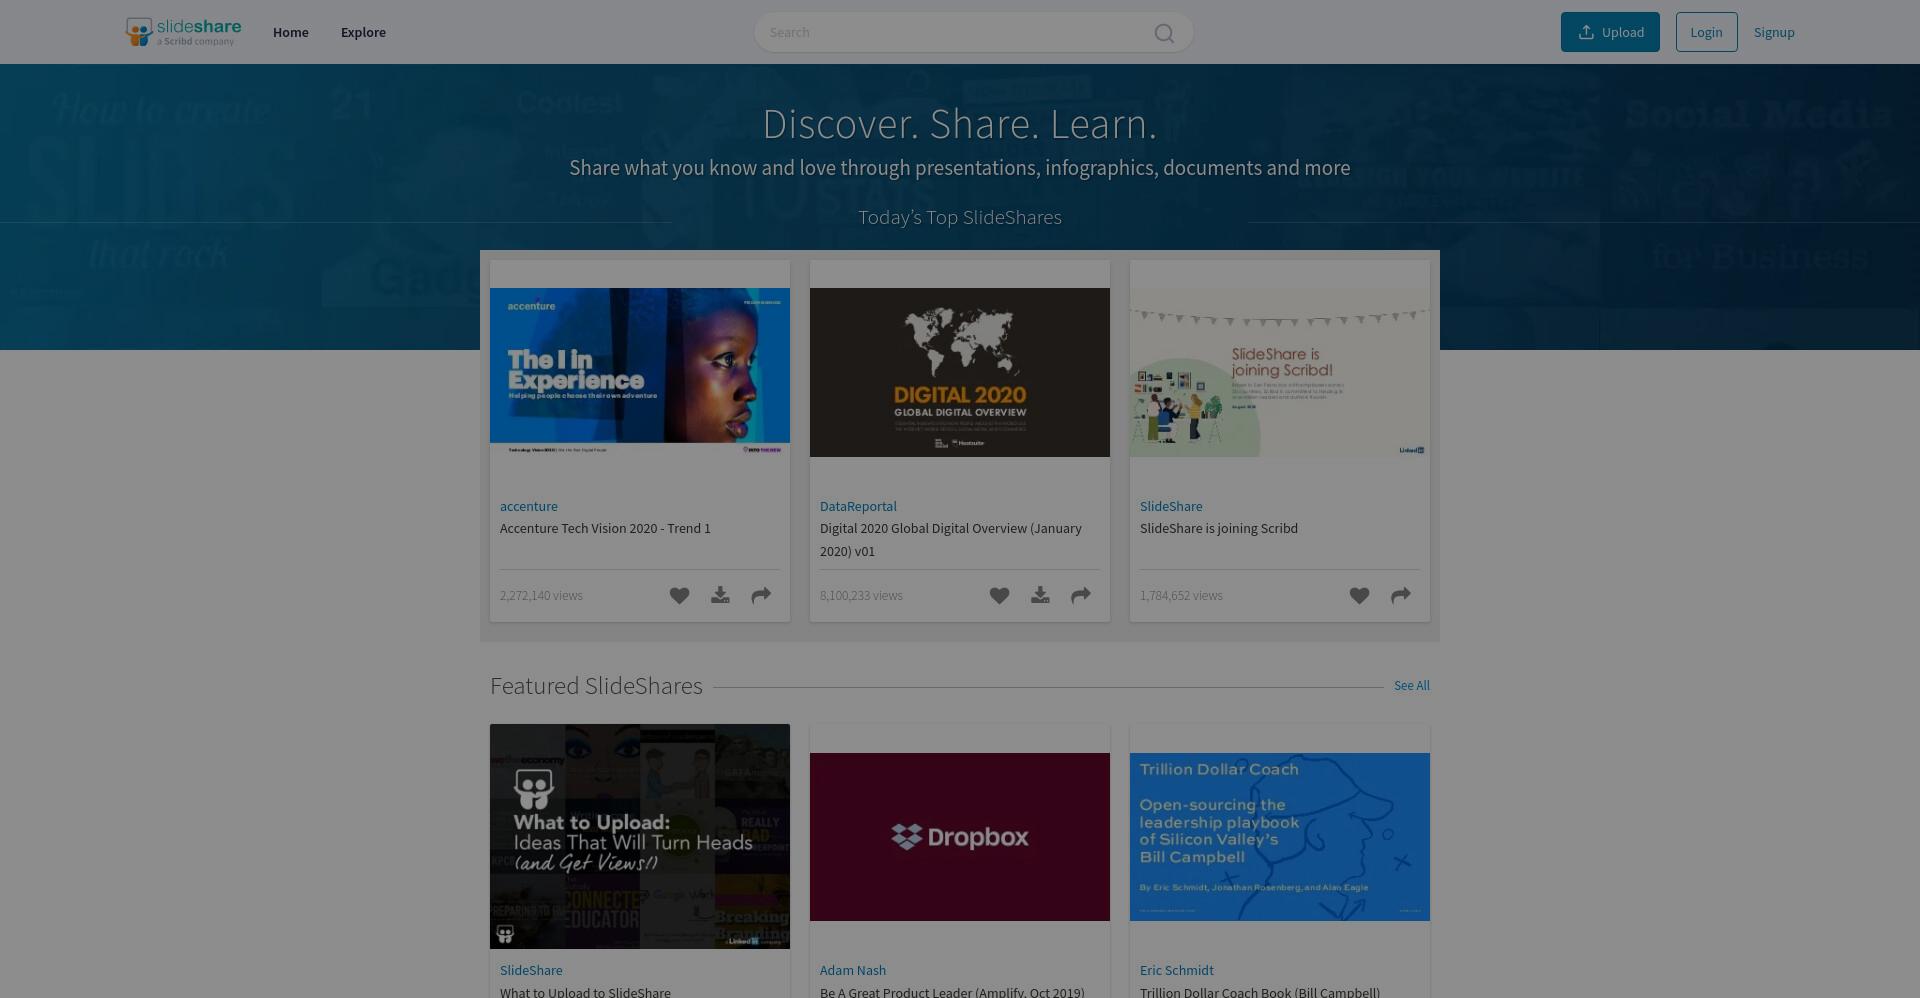Open the Explore menu item
Screen dimensions: 1920x998
click(x=363, y=32)
